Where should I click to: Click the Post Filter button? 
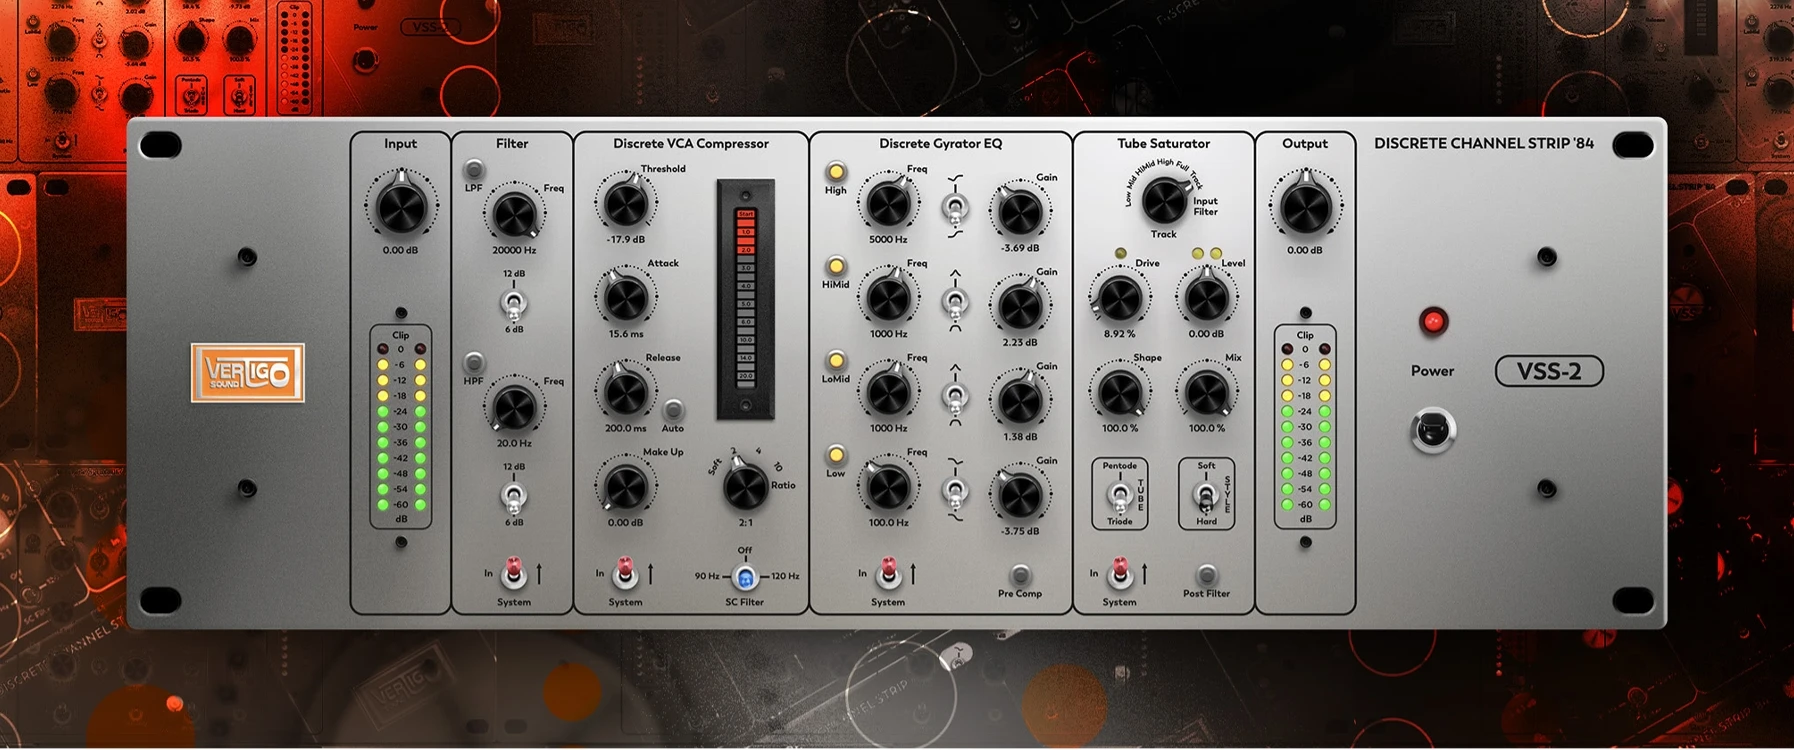pos(1207,575)
